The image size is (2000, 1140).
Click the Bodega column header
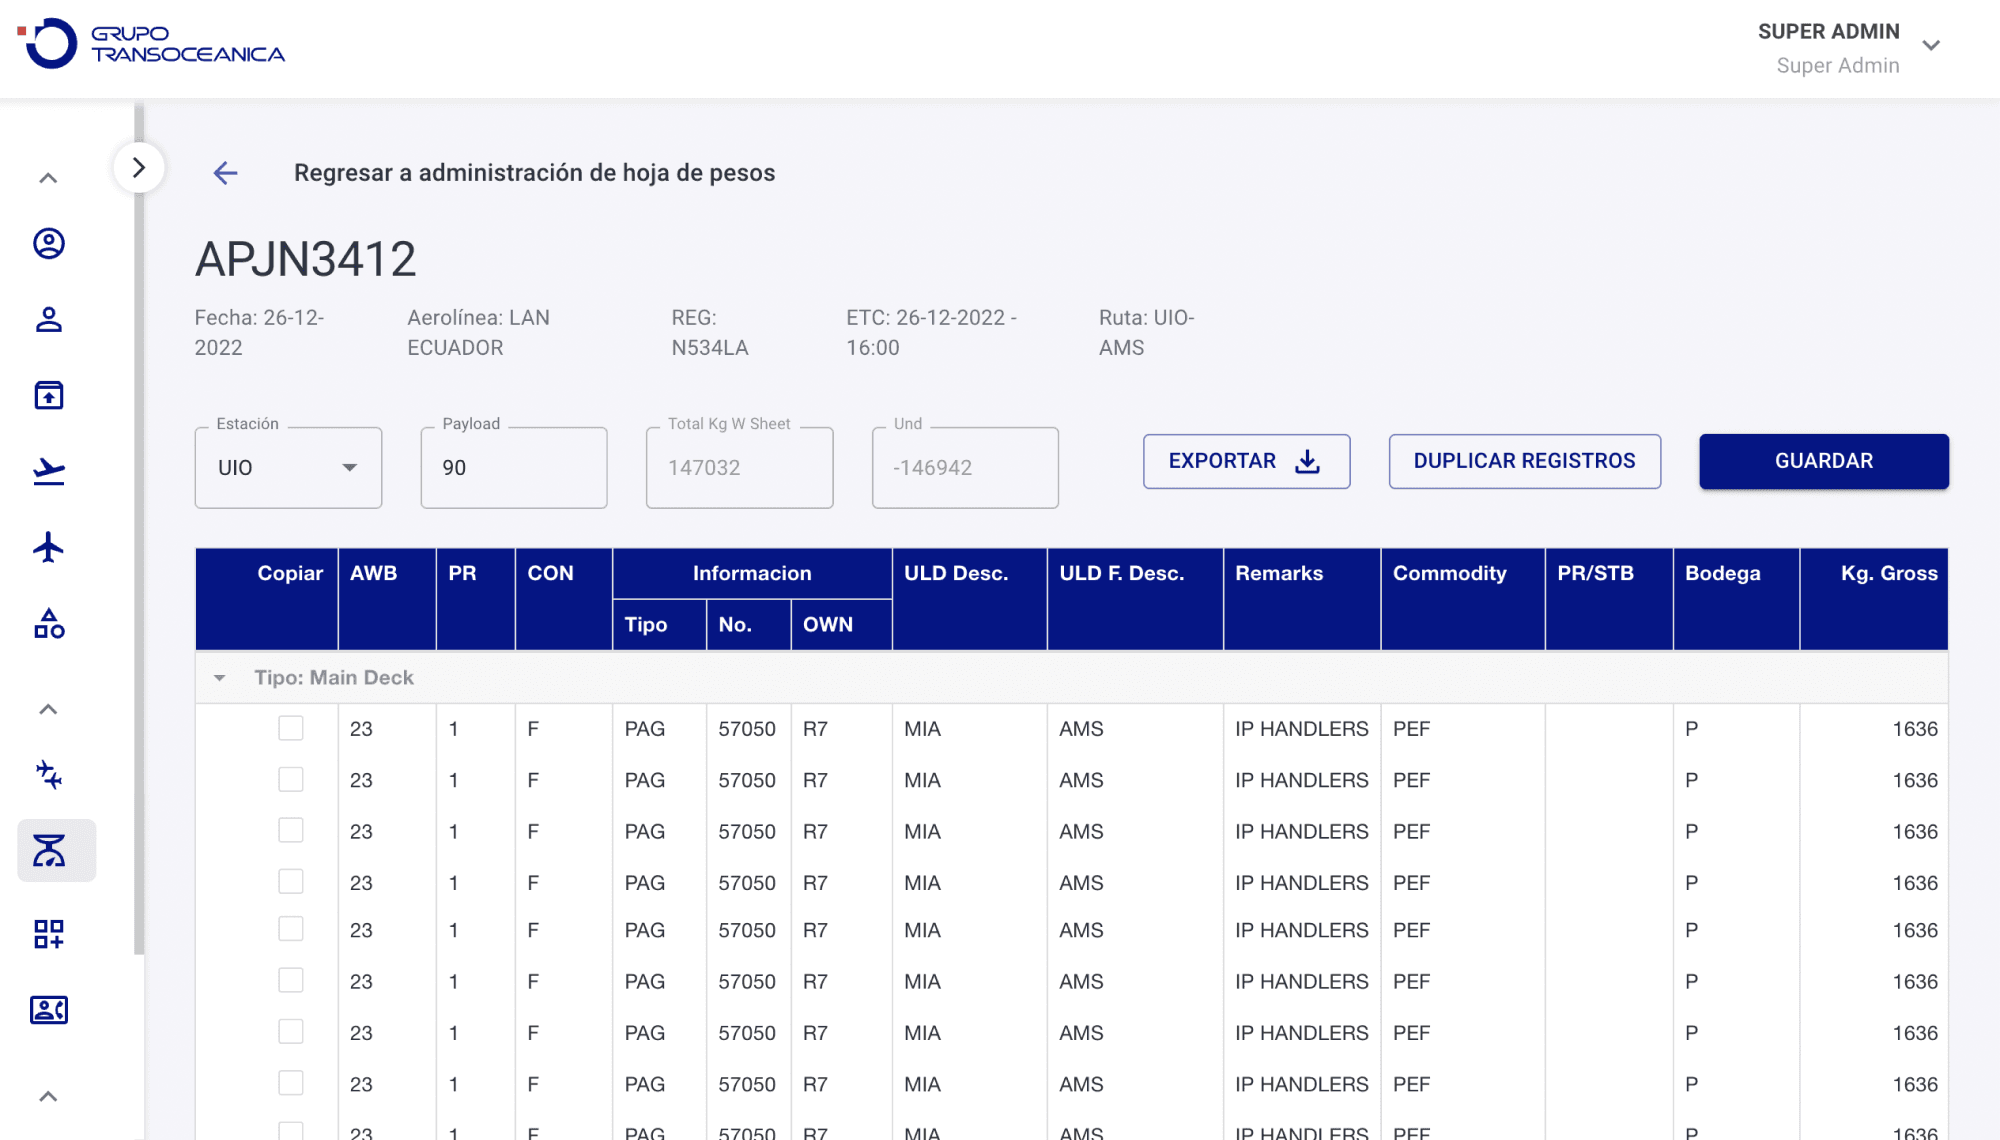1736,599
